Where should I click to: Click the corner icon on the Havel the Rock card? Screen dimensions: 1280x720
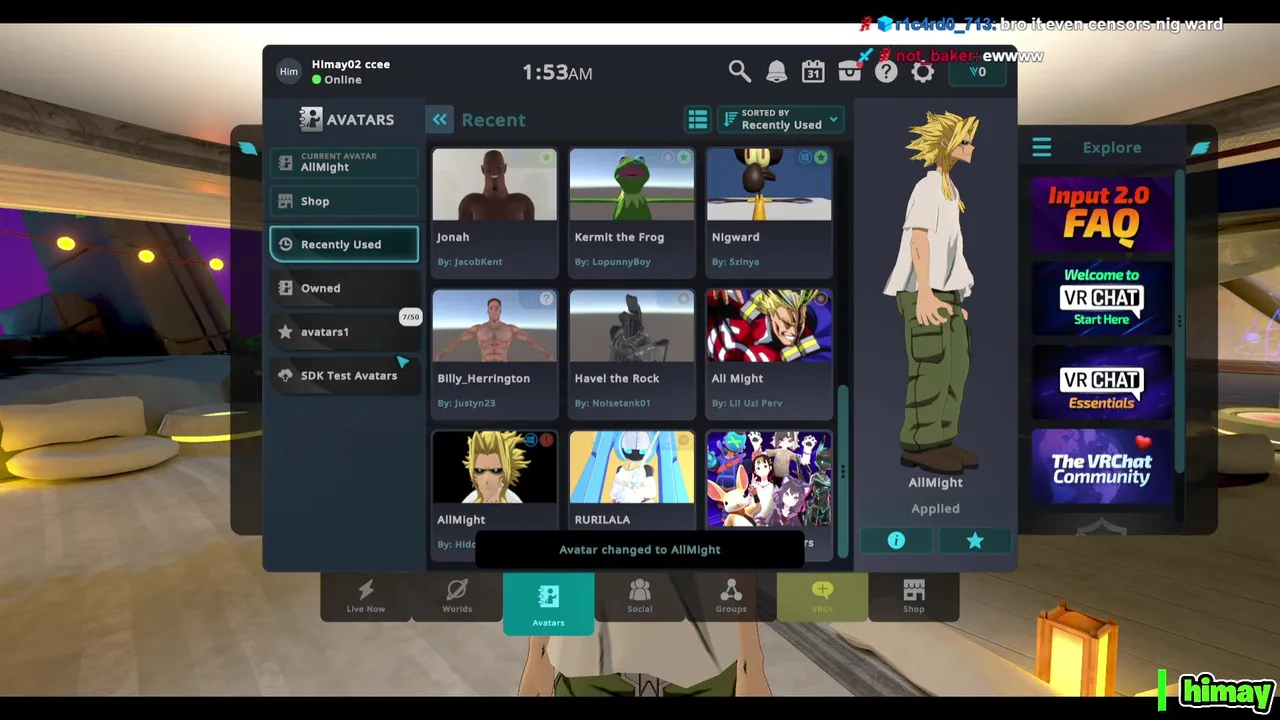click(x=684, y=299)
